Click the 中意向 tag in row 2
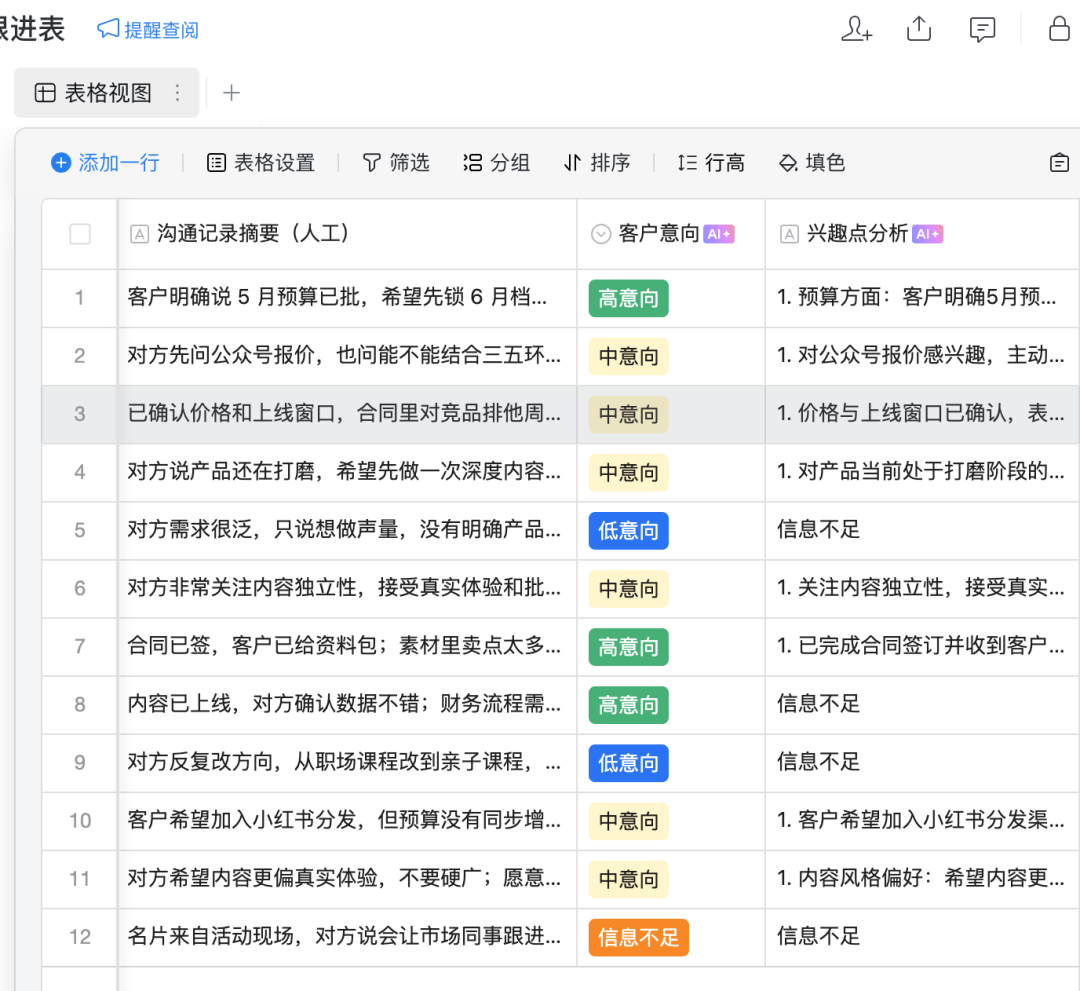Screen dimensions: 1080x991 628,356
